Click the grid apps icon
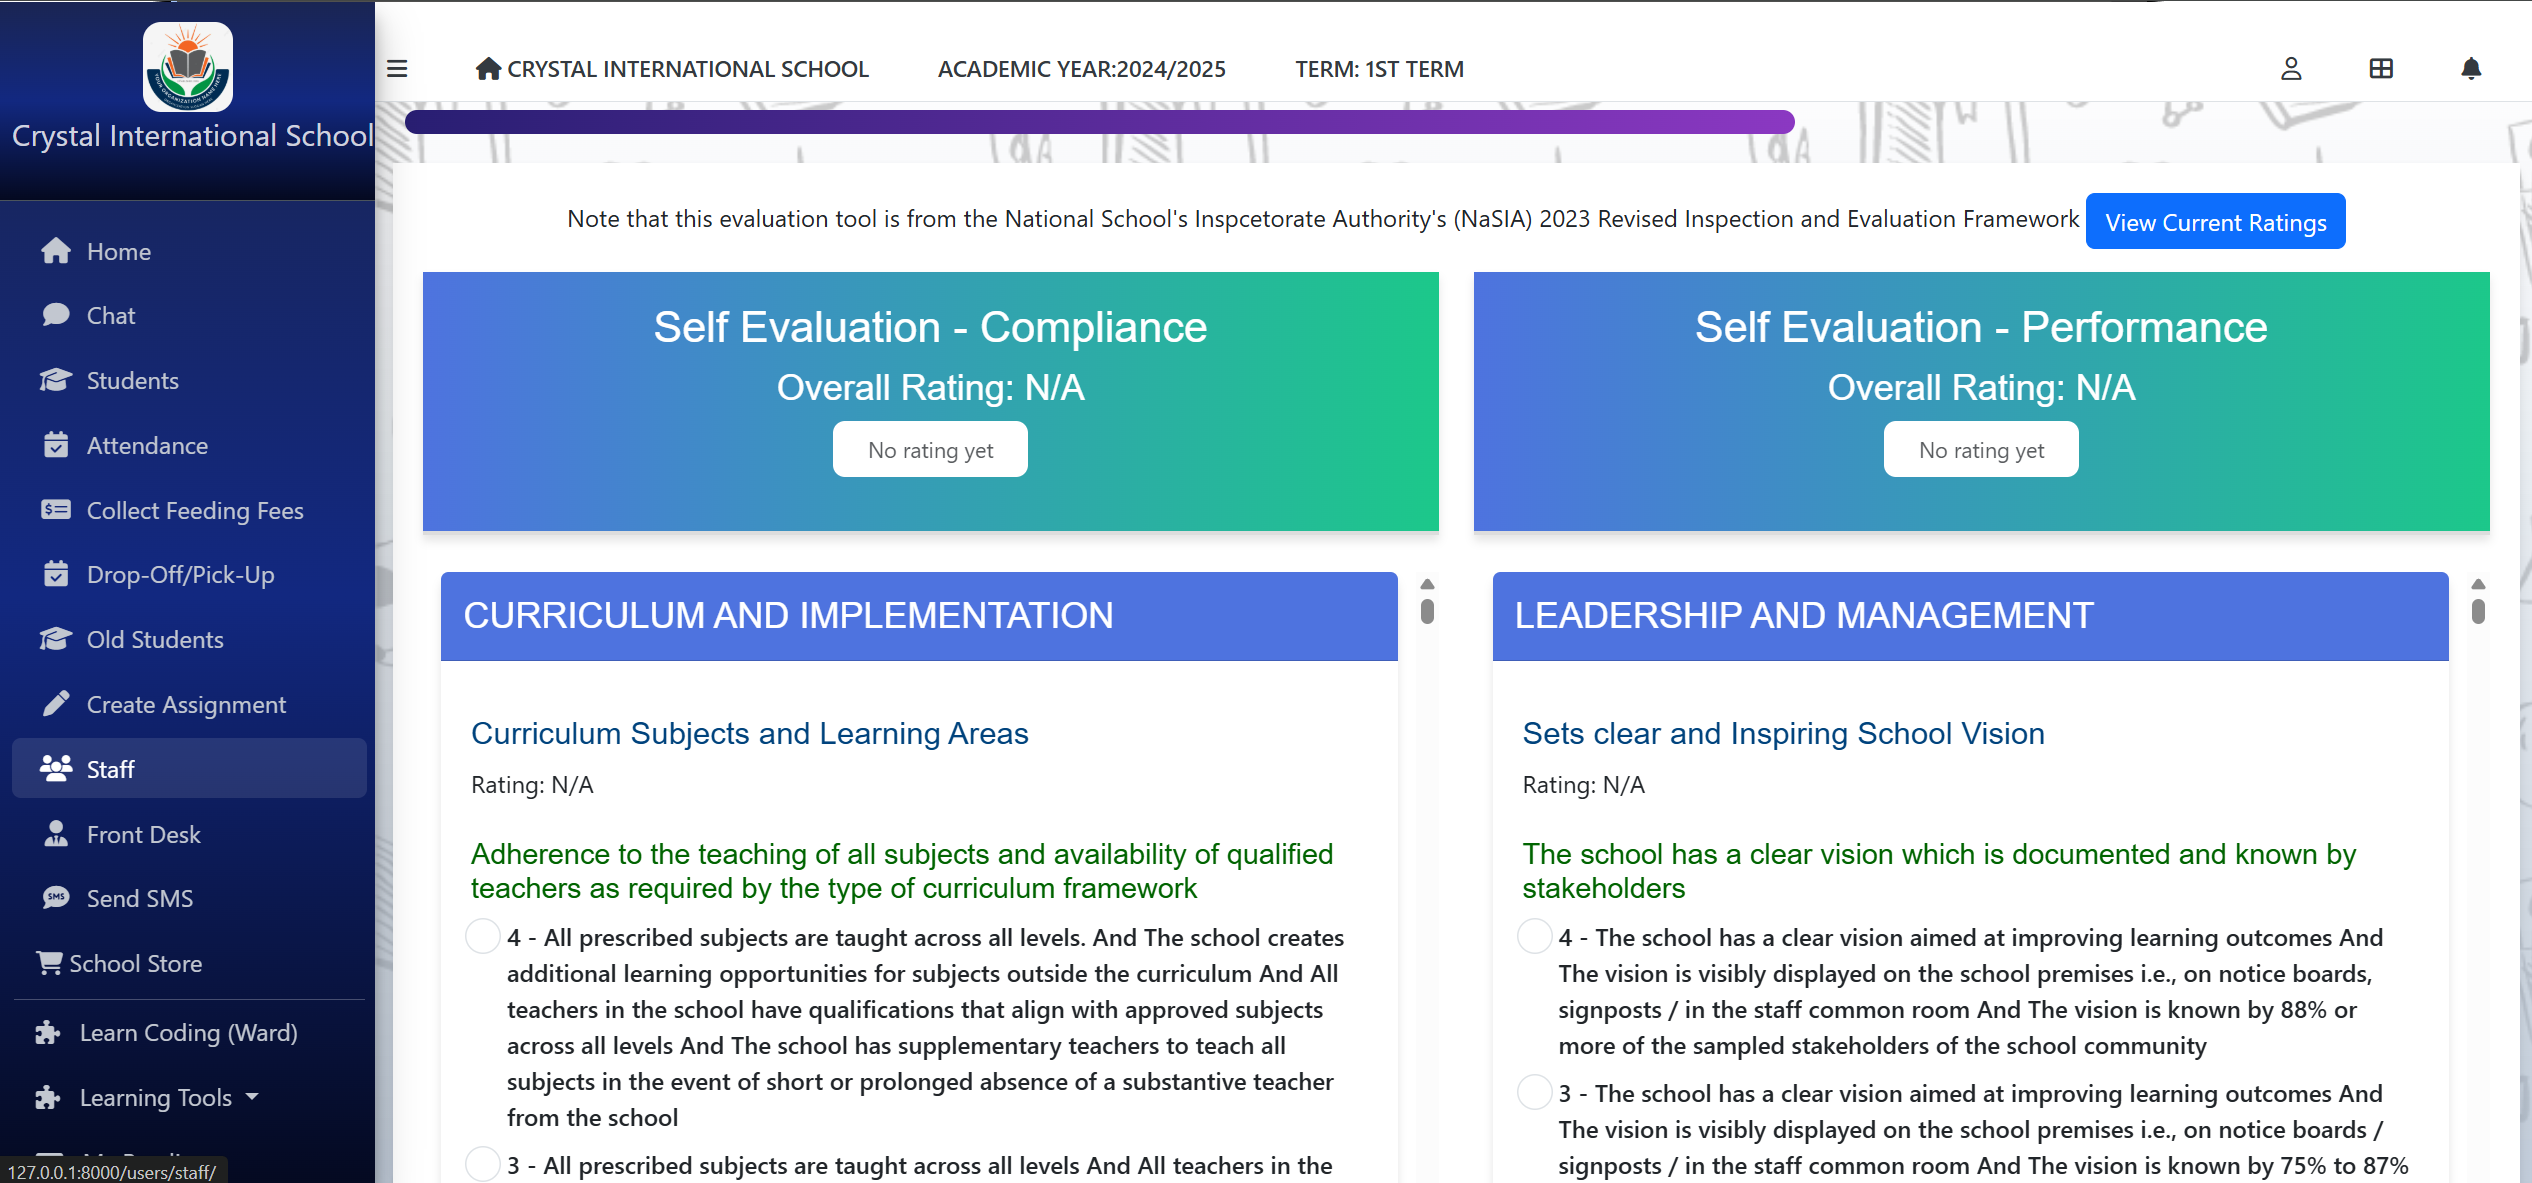The height and width of the screenshot is (1183, 2532). 2381,69
